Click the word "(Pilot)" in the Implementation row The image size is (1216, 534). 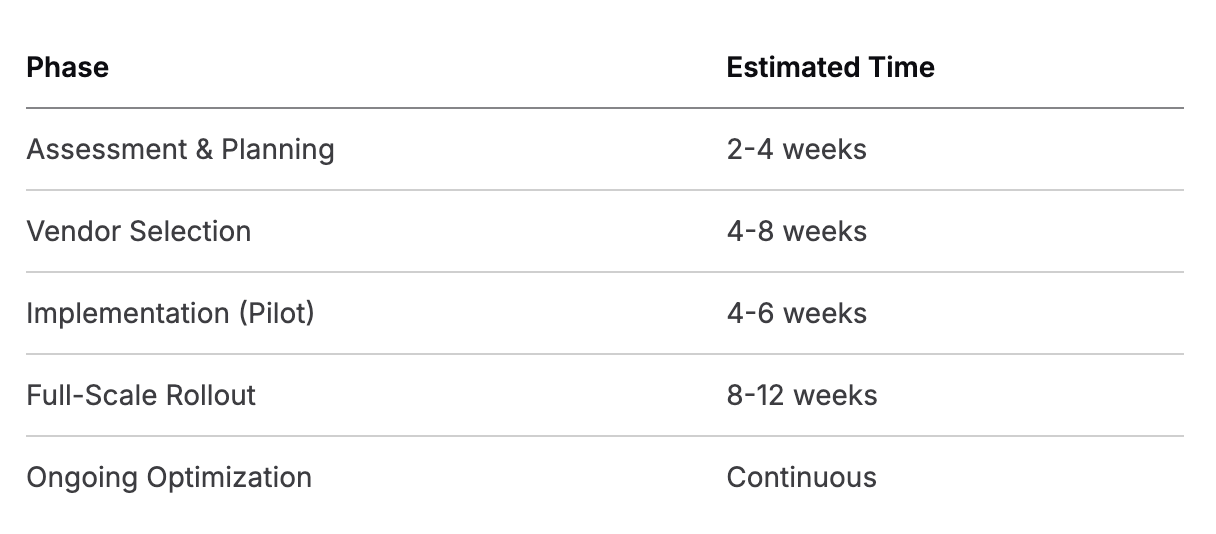[x=276, y=314]
